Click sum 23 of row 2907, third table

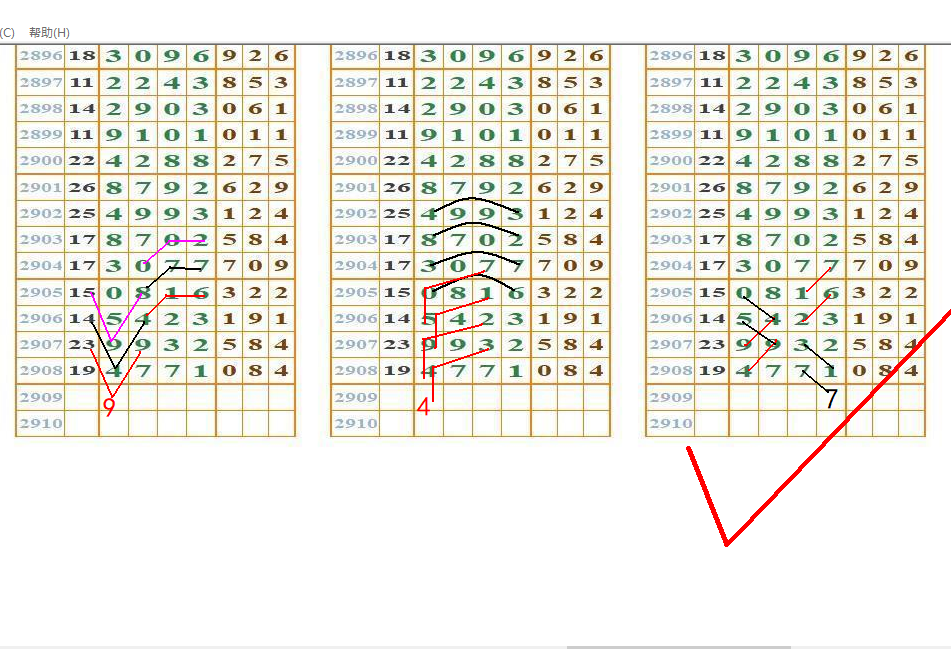[712, 345]
